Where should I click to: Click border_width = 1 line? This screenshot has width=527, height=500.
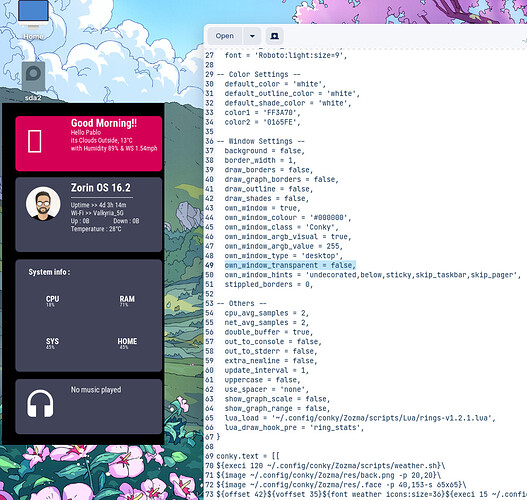(x=260, y=160)
